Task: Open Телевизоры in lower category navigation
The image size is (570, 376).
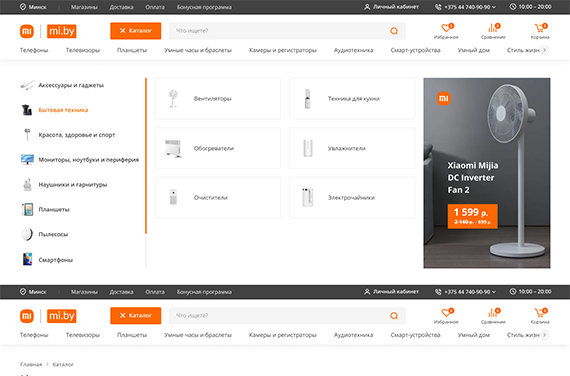Action: tap(83, 335)
